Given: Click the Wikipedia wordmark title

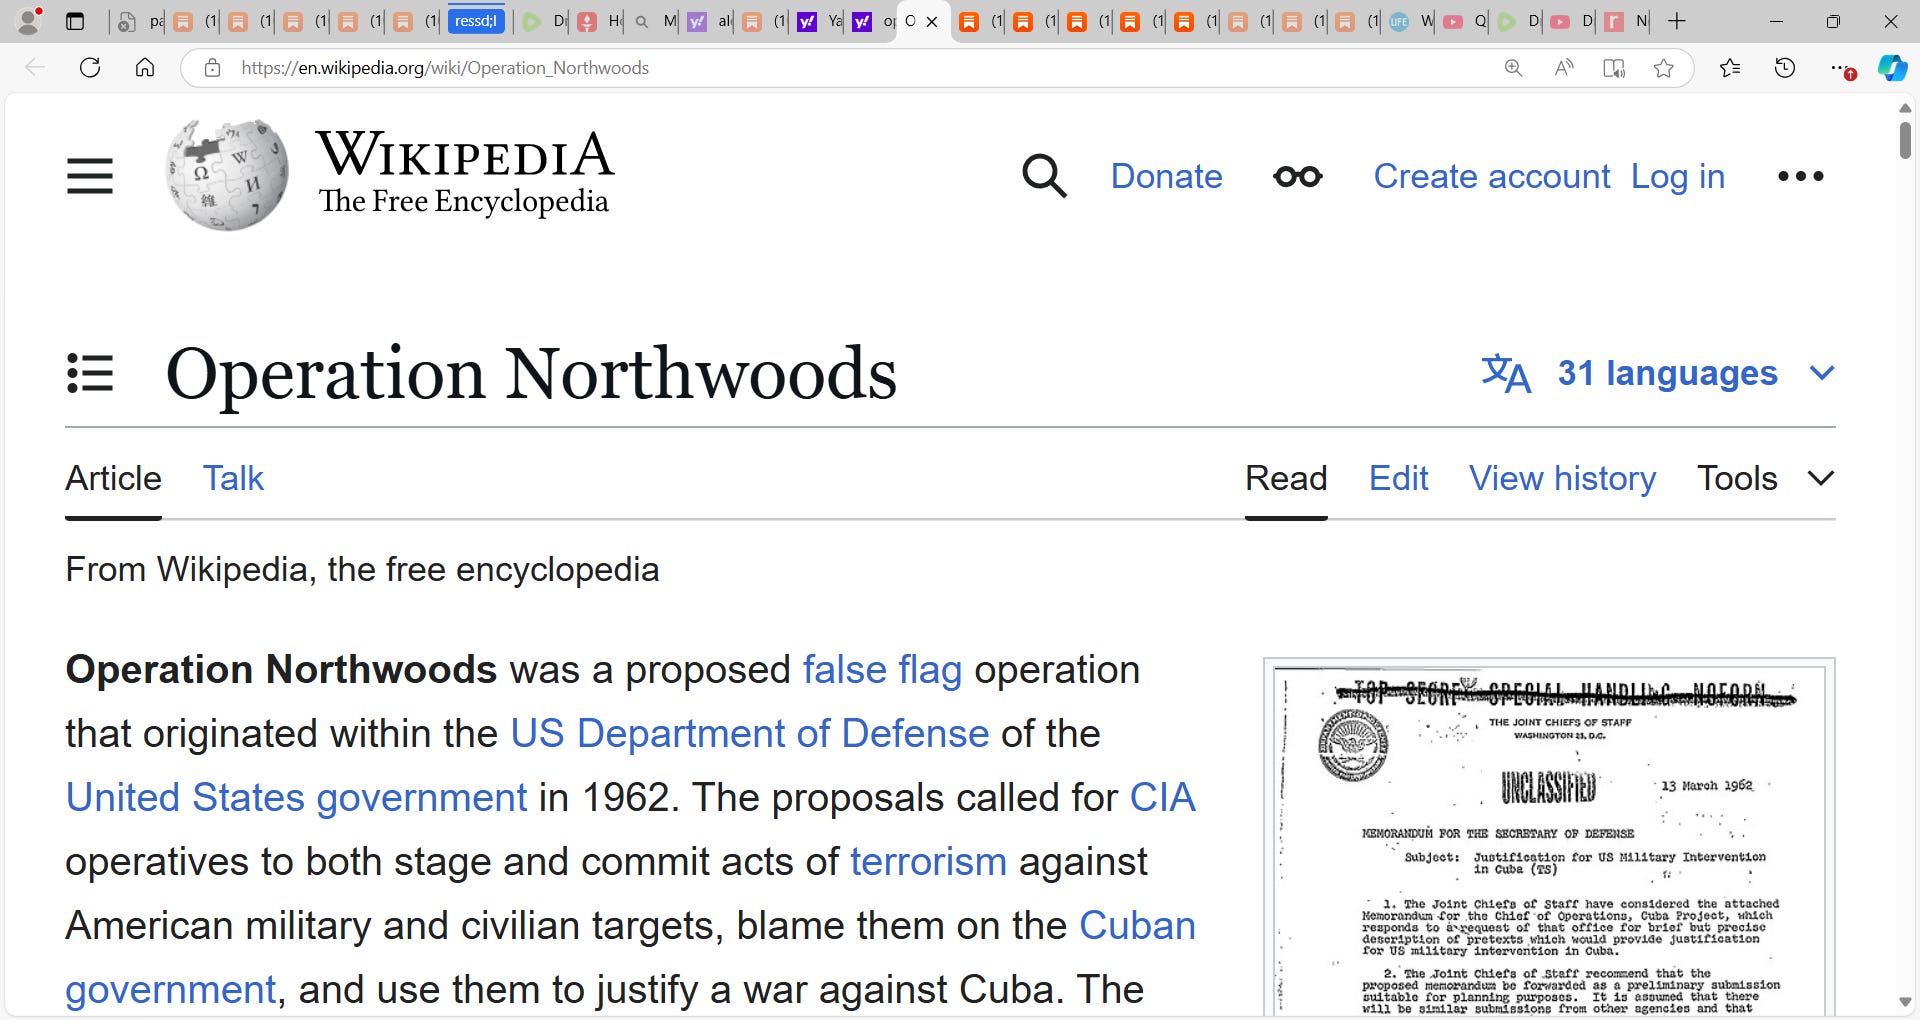Looking at the screenshot, I should [x=465, y=154].
